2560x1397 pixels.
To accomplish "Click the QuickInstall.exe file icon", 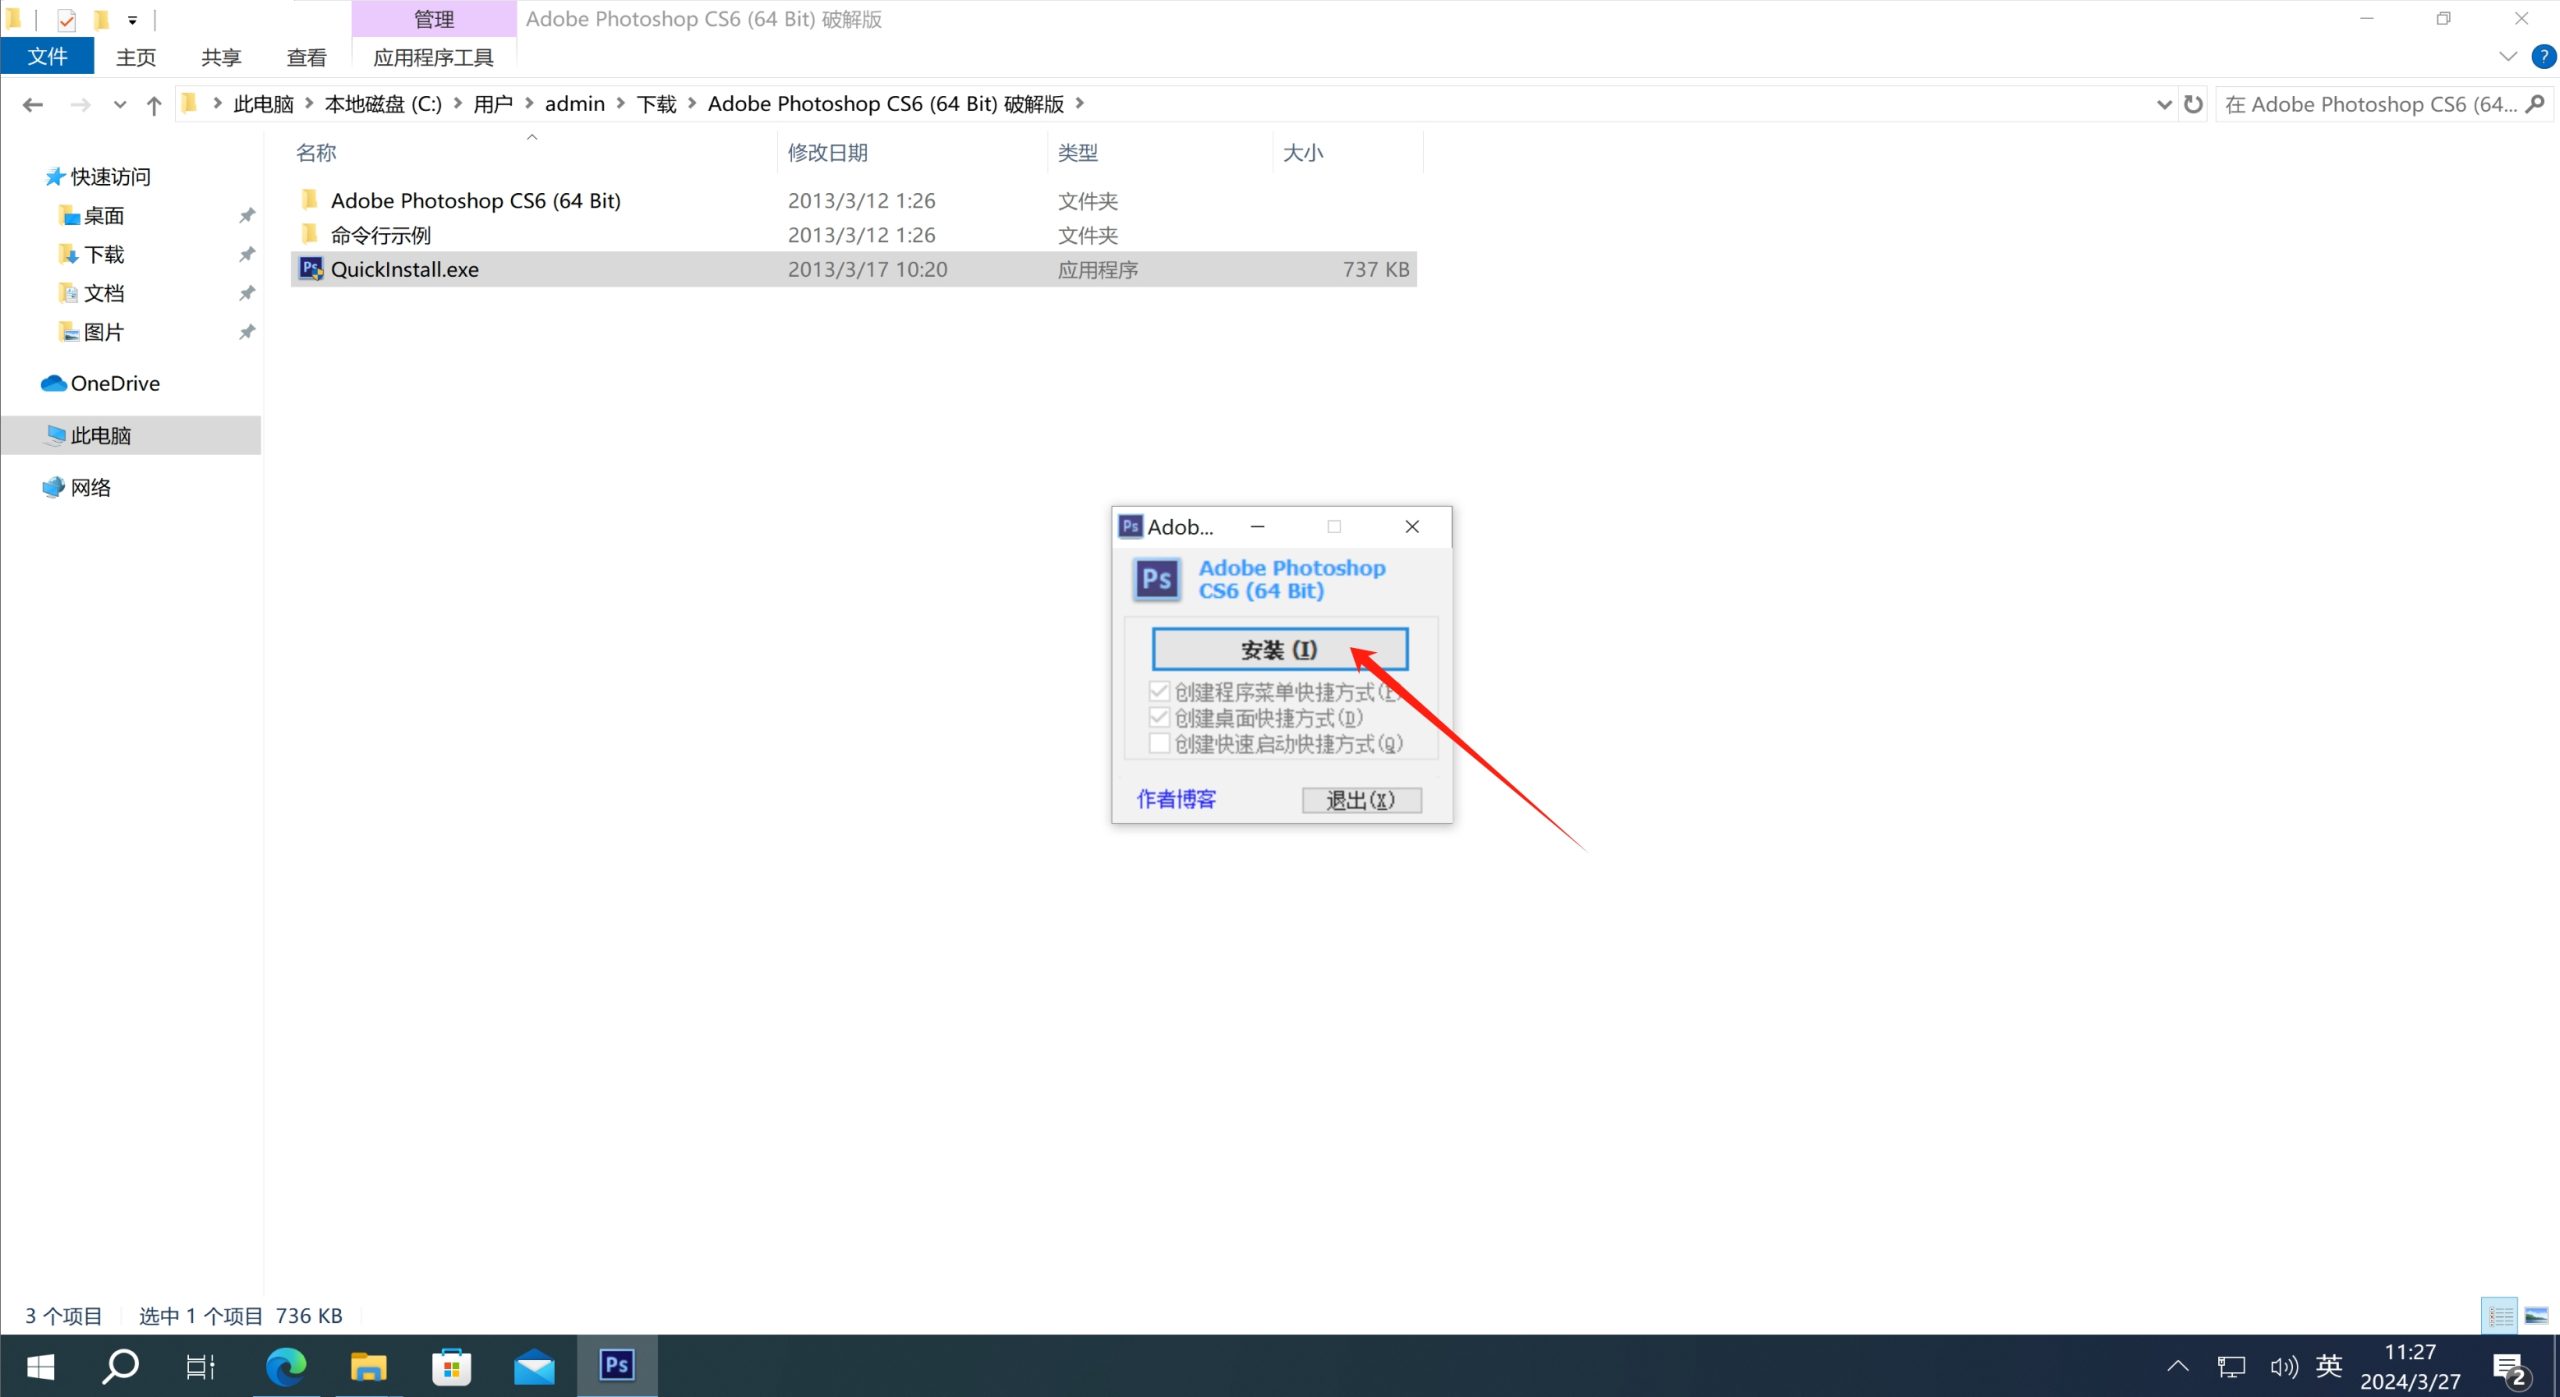I will (x=311, y=269).
